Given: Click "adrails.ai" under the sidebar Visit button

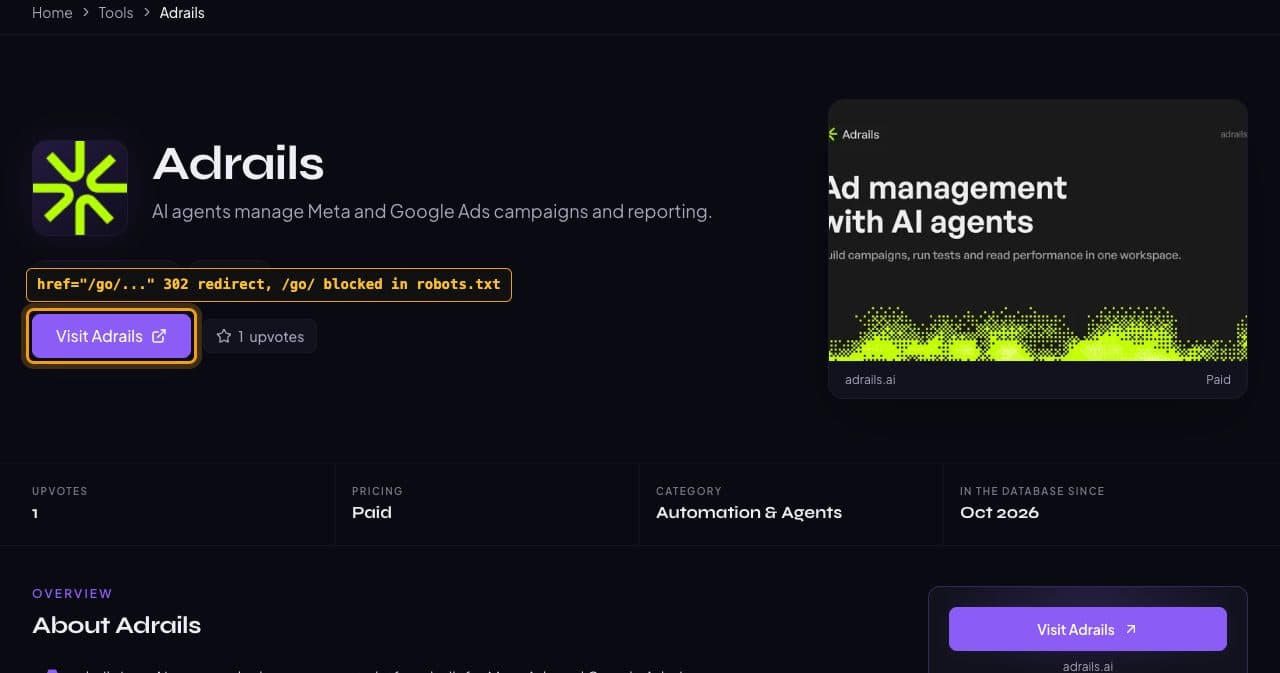Looking at the screenshot, I should 1088,666.
